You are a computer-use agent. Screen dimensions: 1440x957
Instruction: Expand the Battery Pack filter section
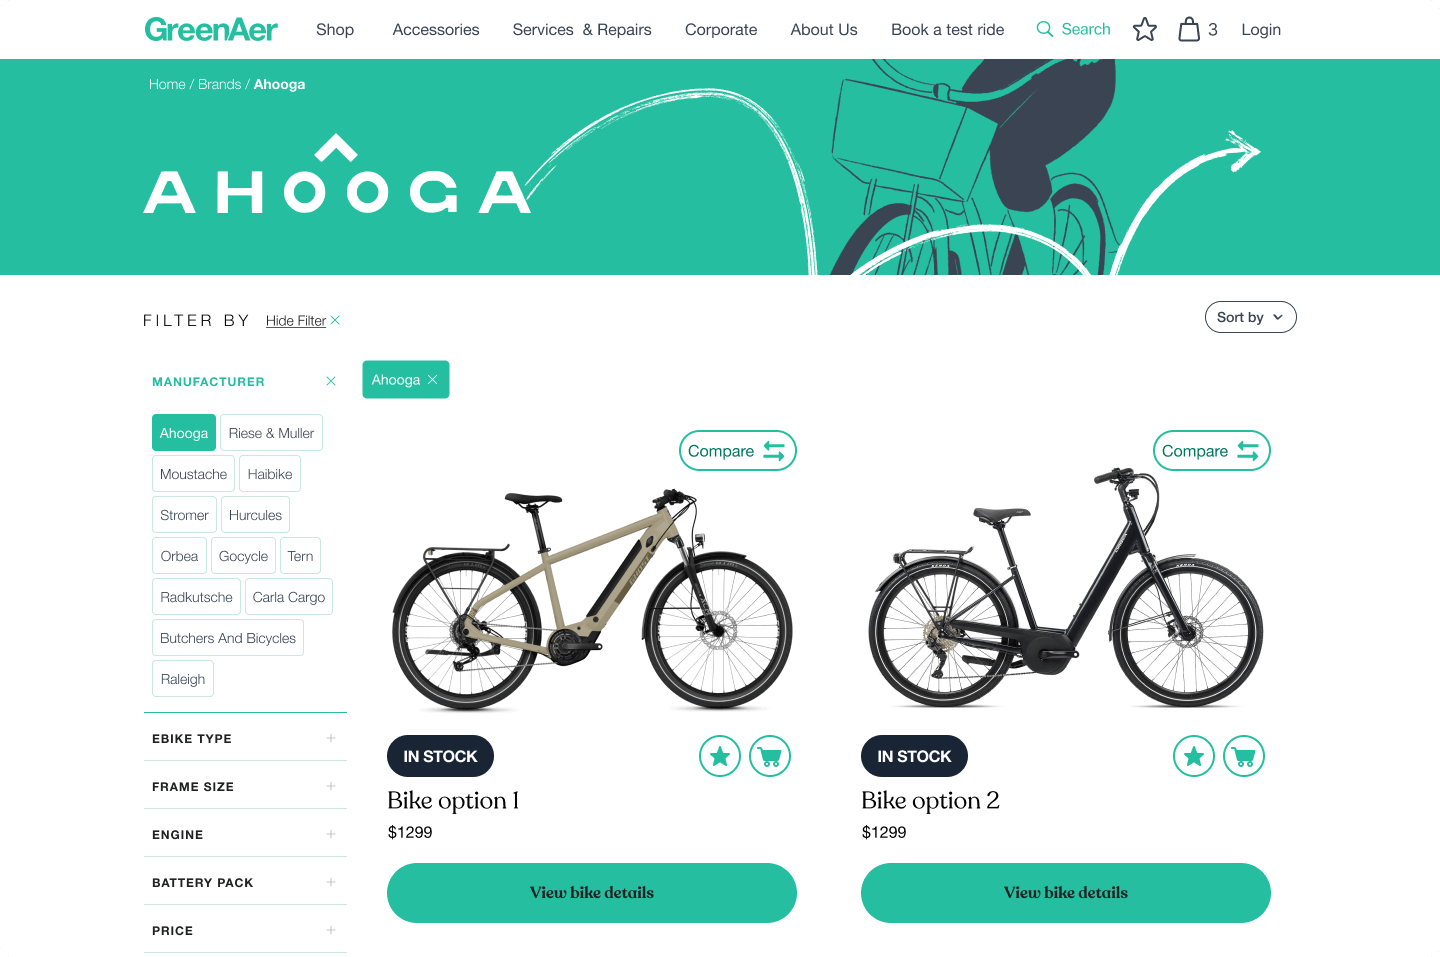[245, 882]
